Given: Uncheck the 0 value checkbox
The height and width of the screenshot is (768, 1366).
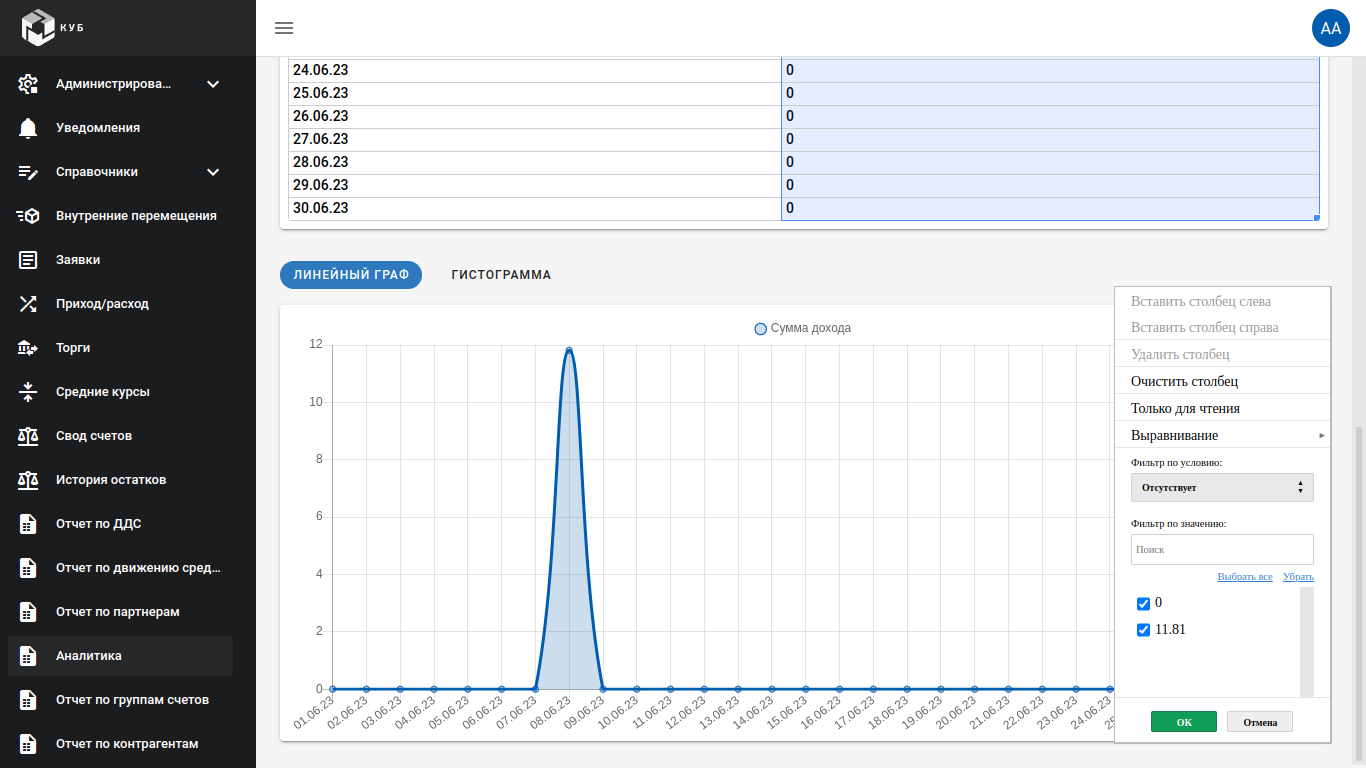Looking at the screenshot, I should click(1143, 604).
